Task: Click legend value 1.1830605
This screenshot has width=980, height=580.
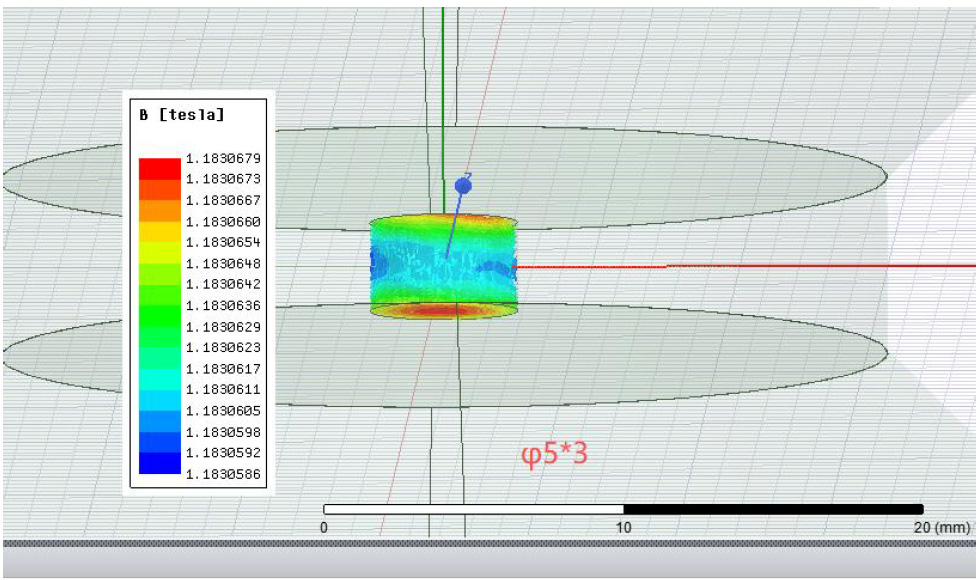Action: 223,411
